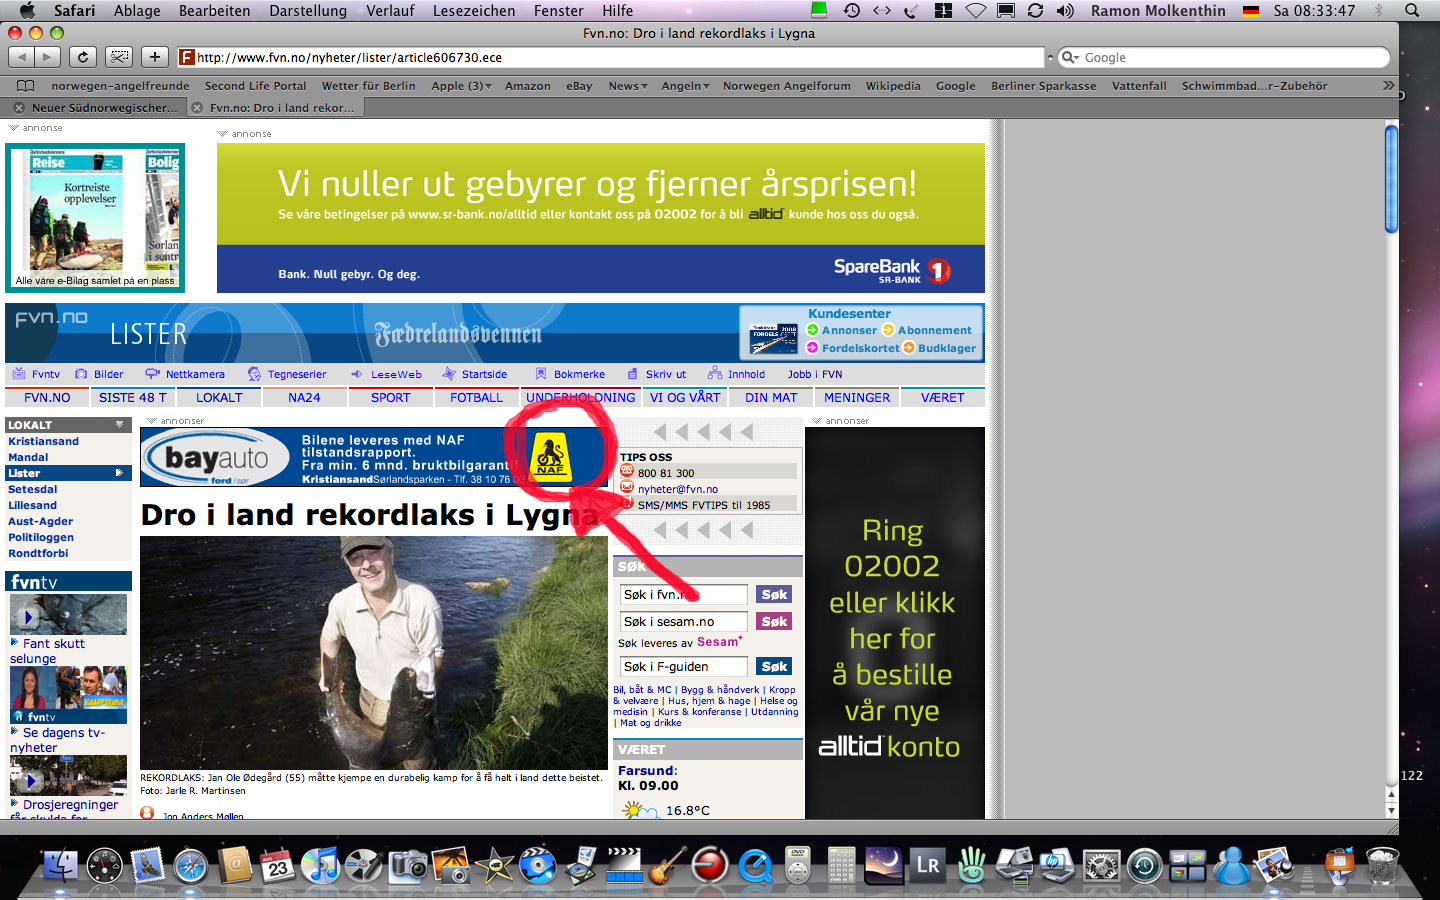Select the SPORT navigation tab
Screen dimensions: 1440x900
391,398
